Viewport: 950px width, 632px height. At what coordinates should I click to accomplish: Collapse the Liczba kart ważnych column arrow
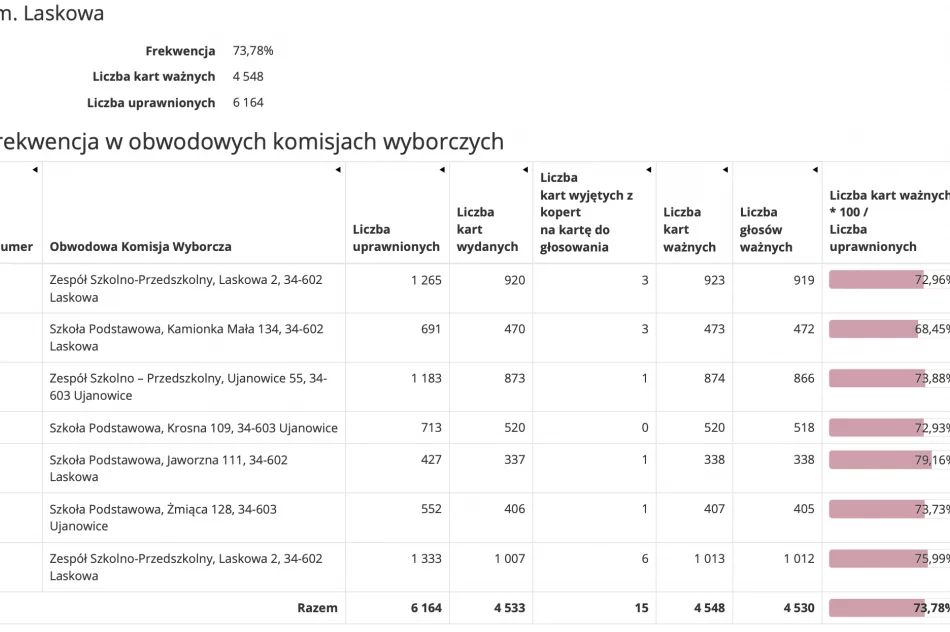tap(726, 169)
